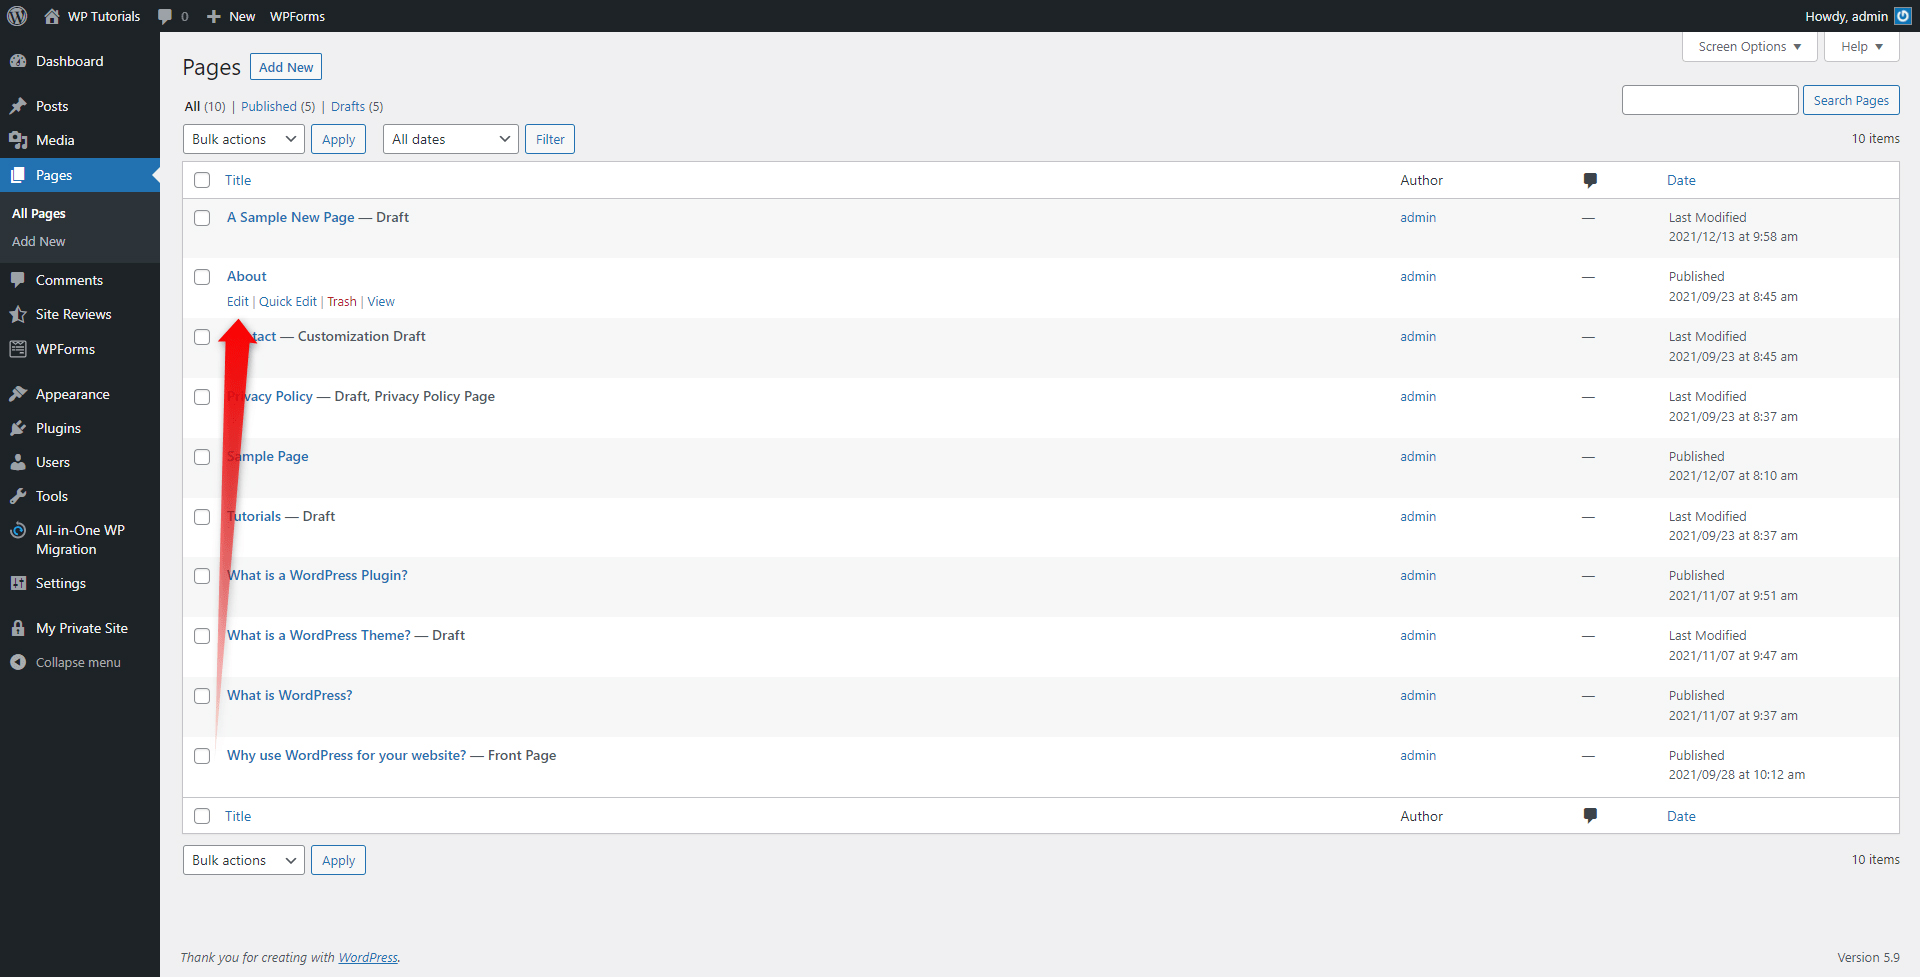Viewport: 1920px width, 977px height.
Task: Click the WPForms sidebar icon
Action: [18, 349]
